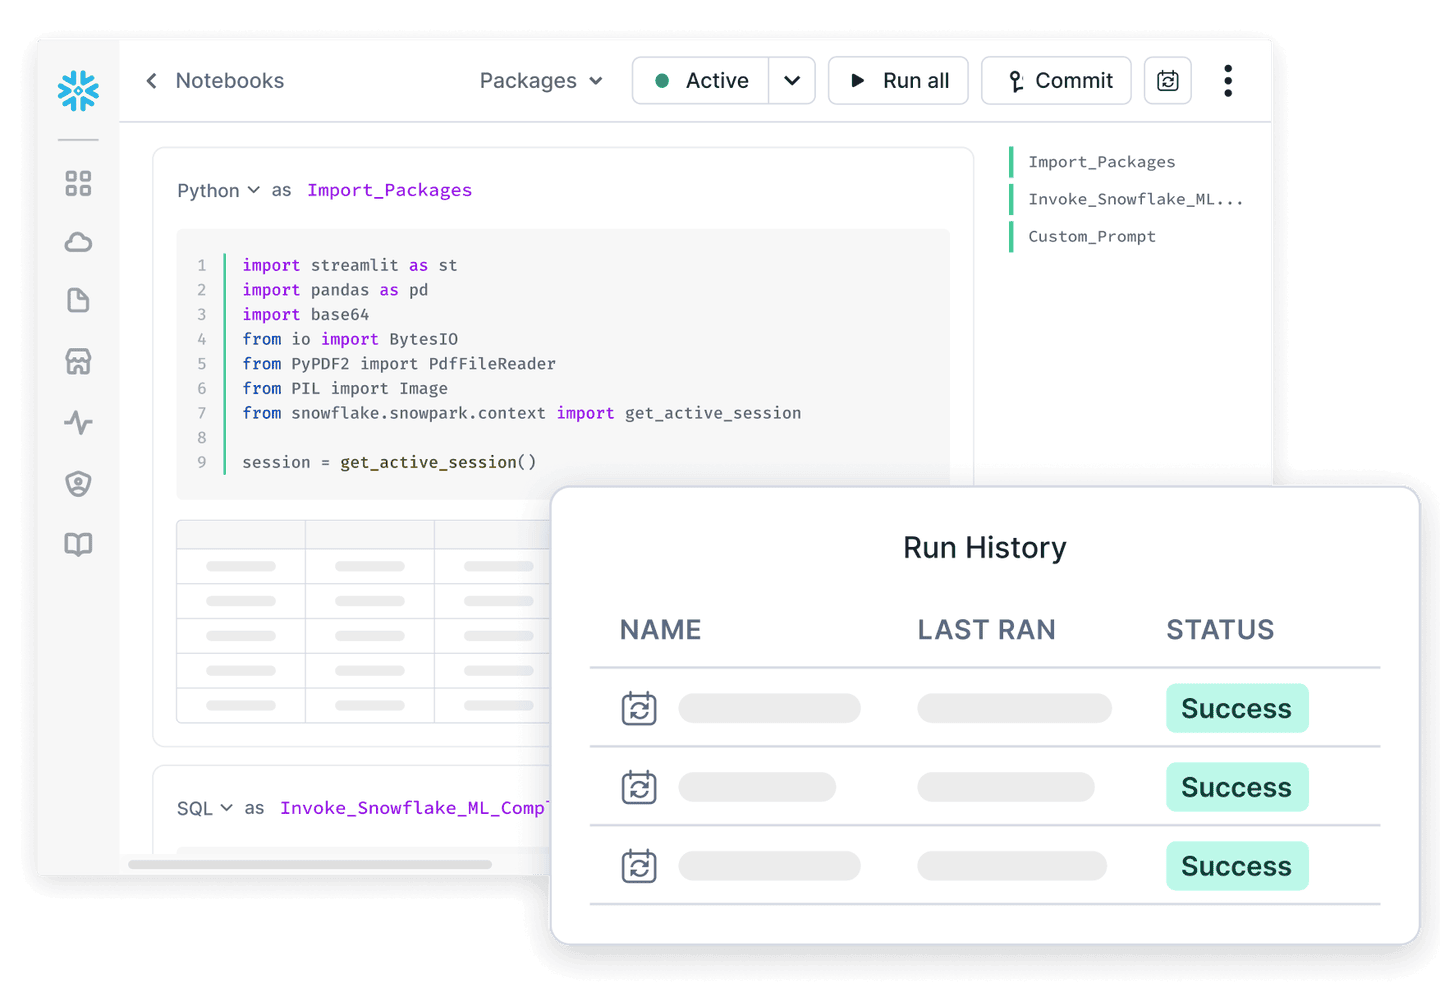Screen dimensions: 1440x983
Task: Jump to Custom_Prompt cell in outline
Action: [x=1091, y=237]
